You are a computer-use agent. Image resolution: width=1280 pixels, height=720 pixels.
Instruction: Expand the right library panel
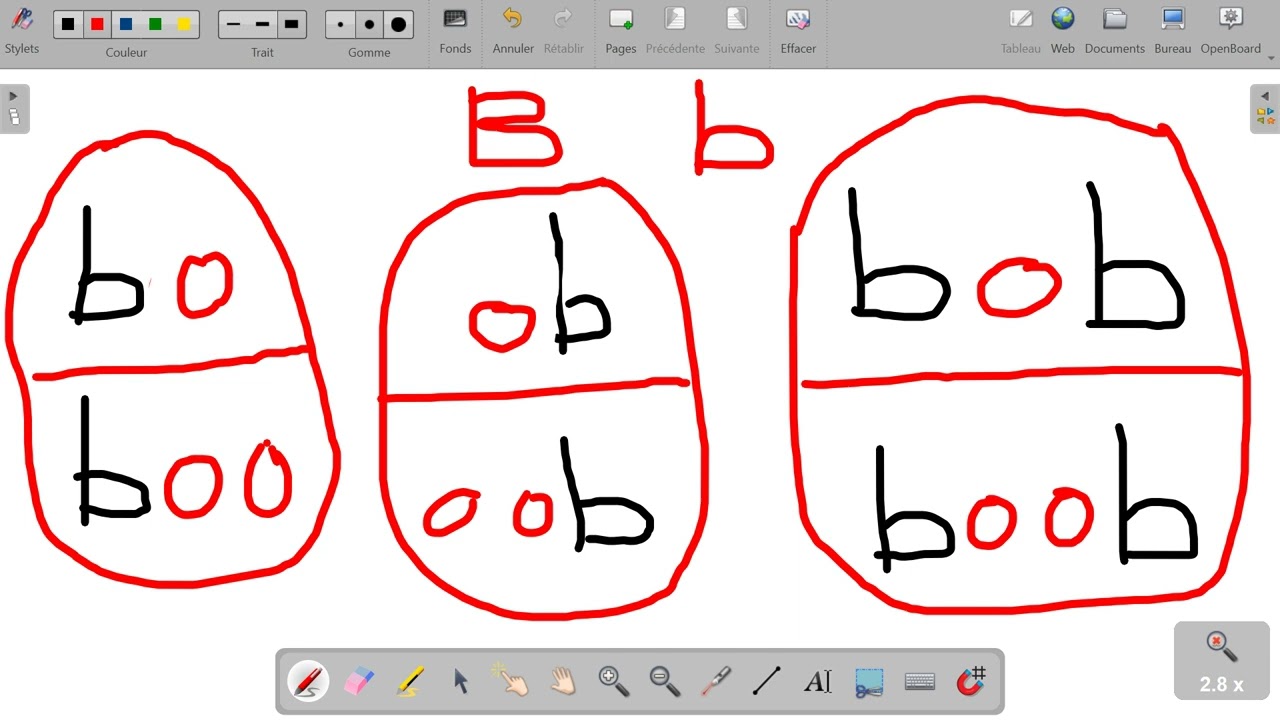1265,108
